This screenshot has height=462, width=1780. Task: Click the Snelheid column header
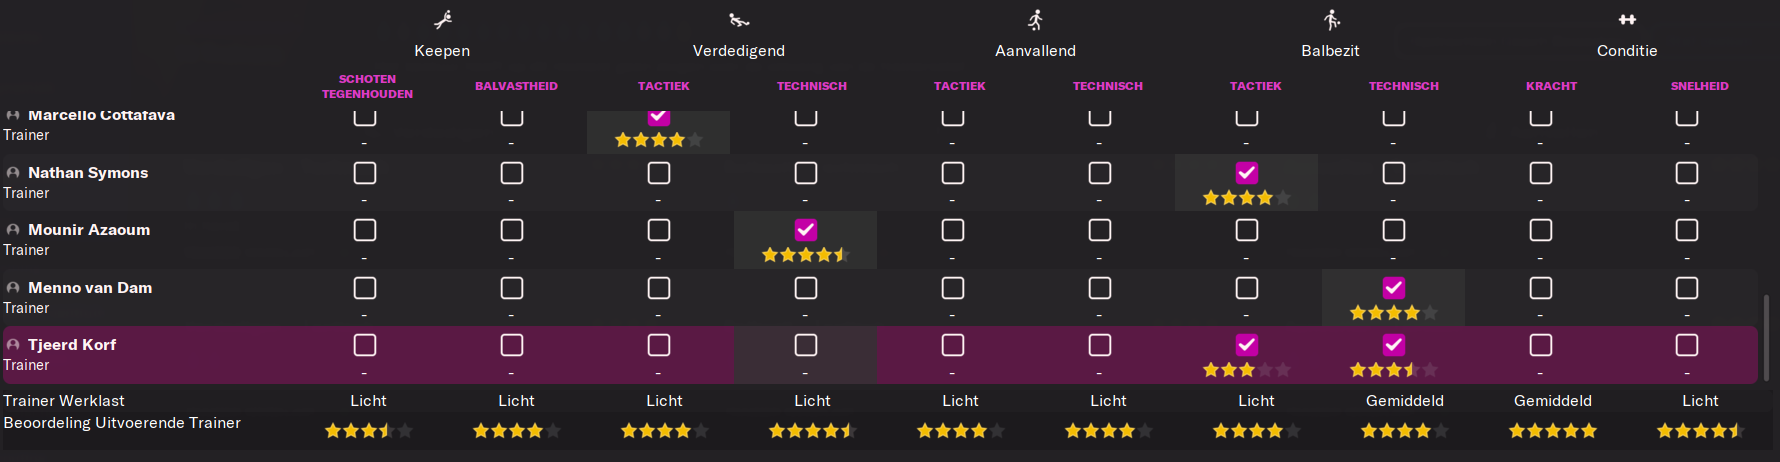tap(1699, 86)
